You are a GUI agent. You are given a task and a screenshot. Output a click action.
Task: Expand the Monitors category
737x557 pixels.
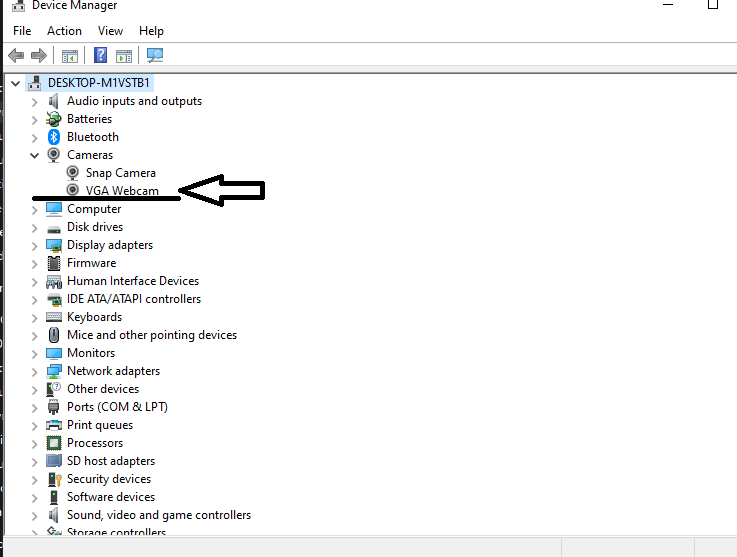[34, 354]
